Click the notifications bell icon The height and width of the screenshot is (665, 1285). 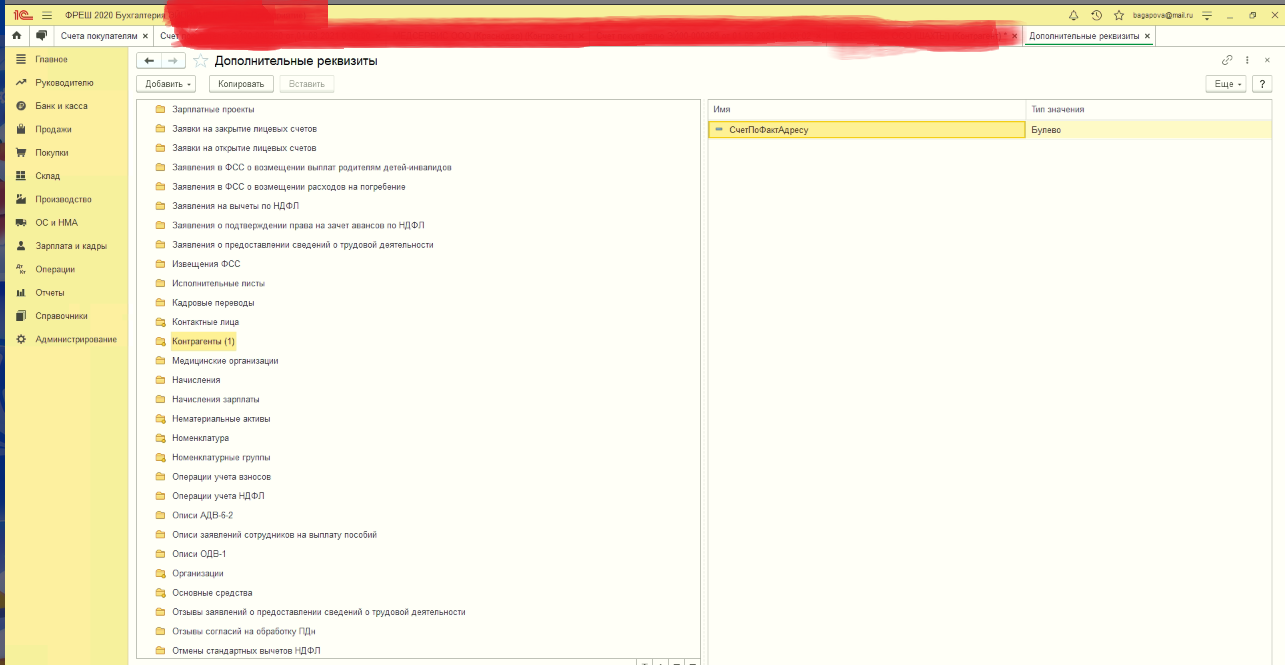pyautogui.click(x=1074, y=15)
